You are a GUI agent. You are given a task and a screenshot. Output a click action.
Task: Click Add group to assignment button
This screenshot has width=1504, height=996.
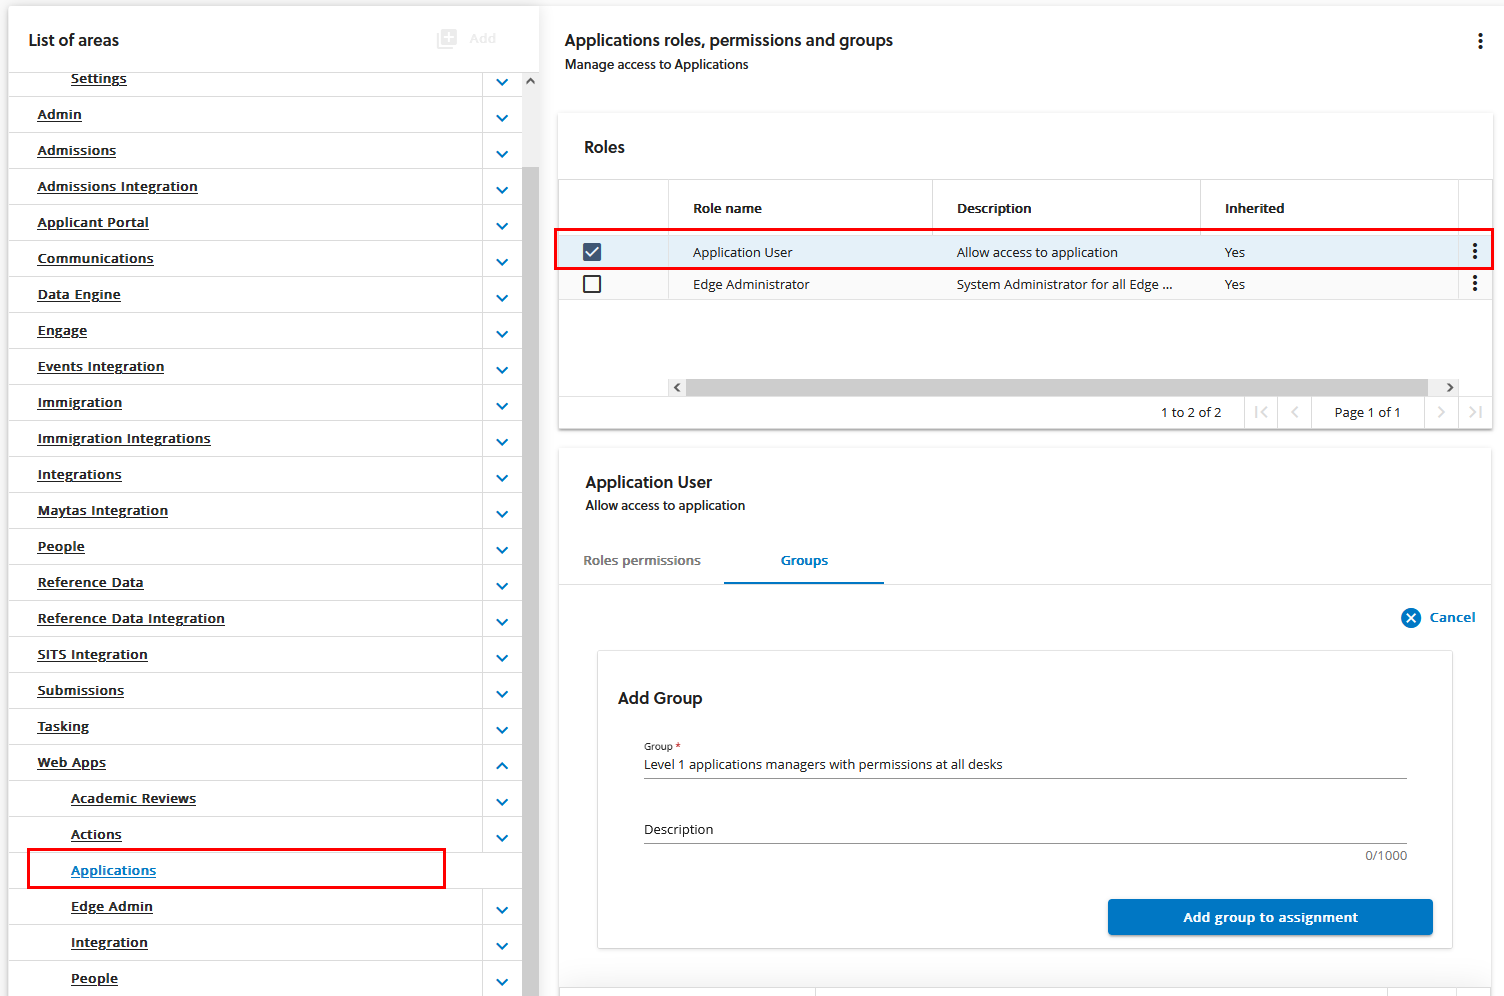point(1269,917)
